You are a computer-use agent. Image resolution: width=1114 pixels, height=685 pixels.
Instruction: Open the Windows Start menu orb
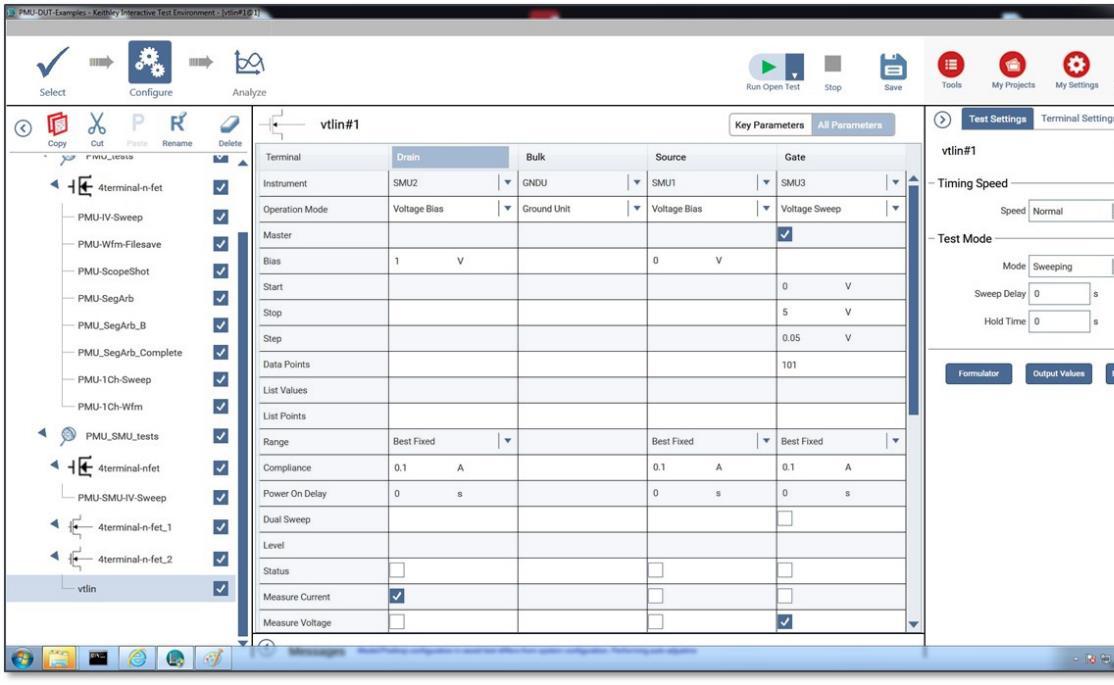tap(22, 659)
